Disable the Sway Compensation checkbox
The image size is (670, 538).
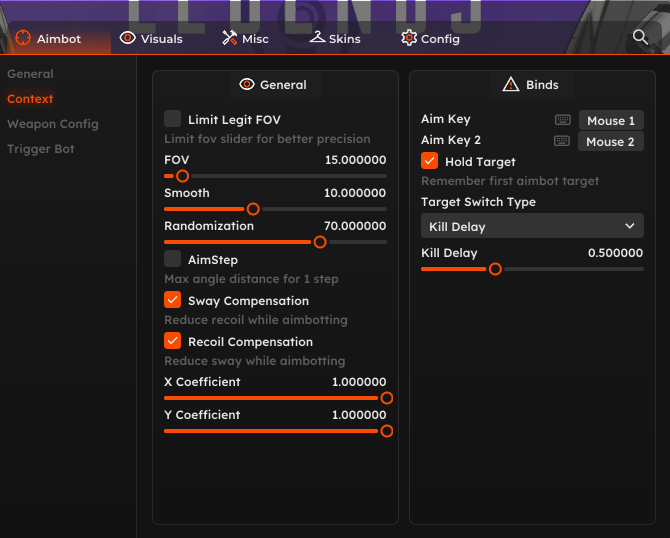(x=173, y=300)
